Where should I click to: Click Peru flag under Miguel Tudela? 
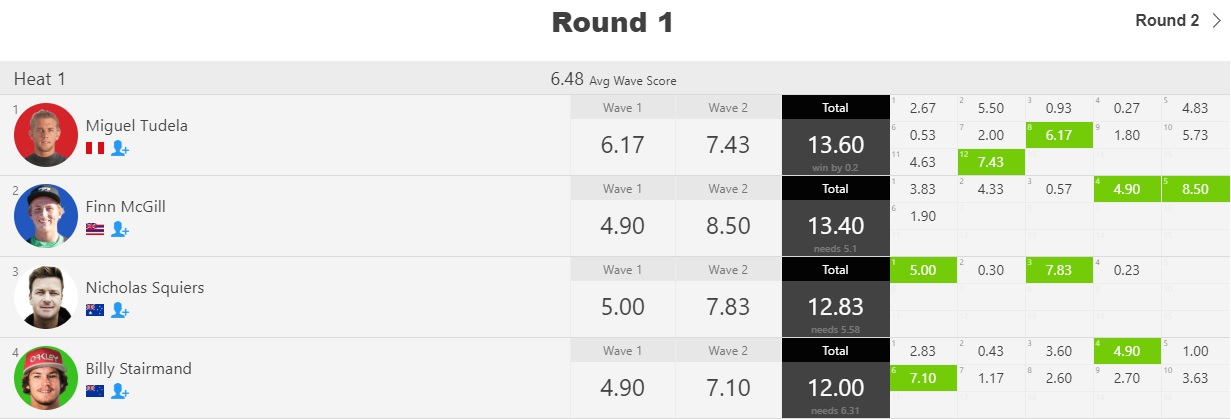tap(95, 148)
